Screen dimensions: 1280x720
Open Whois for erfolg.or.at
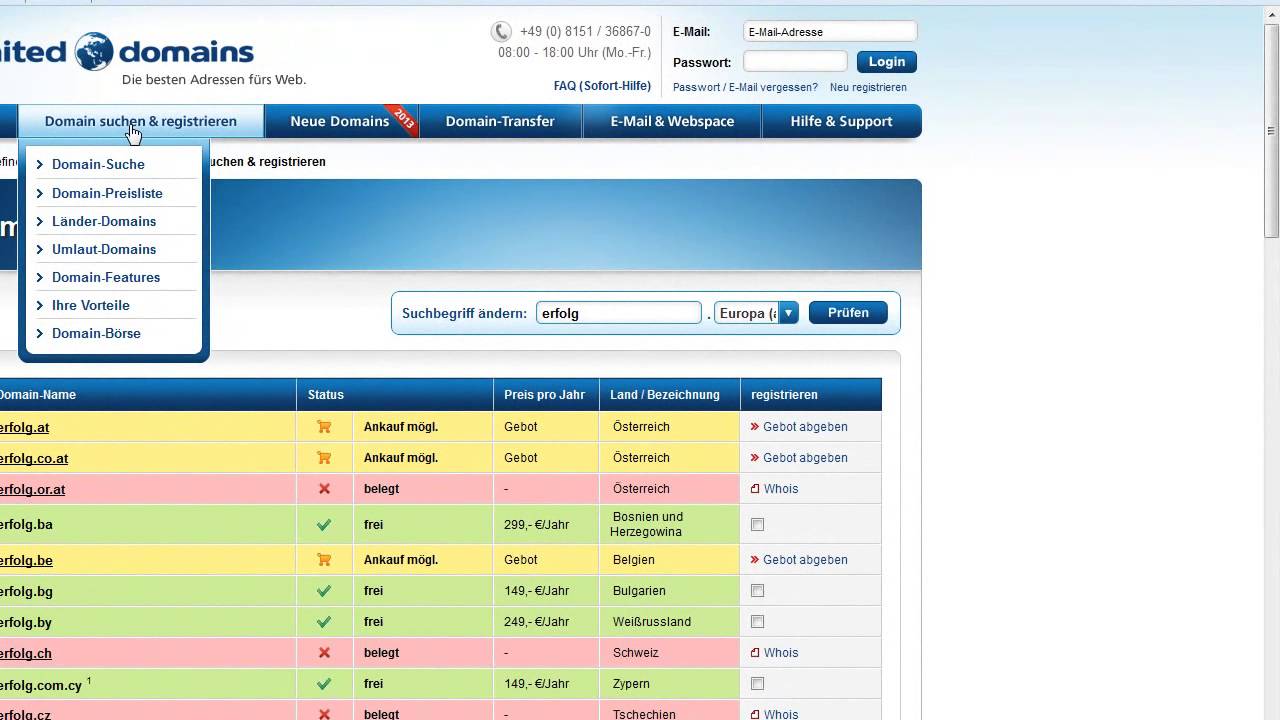tap(781, 489)
